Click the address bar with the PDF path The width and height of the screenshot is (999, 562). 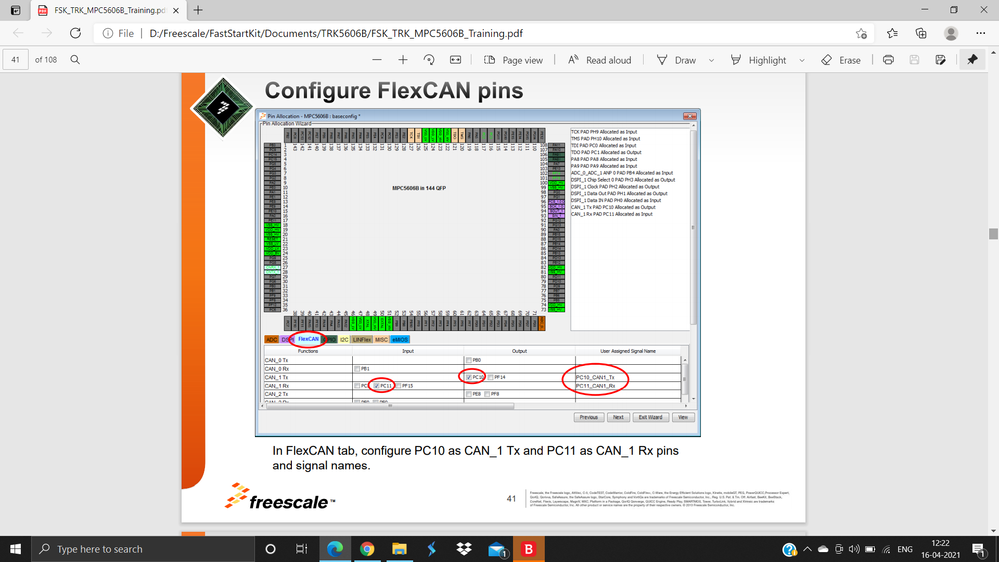(484, 33)
